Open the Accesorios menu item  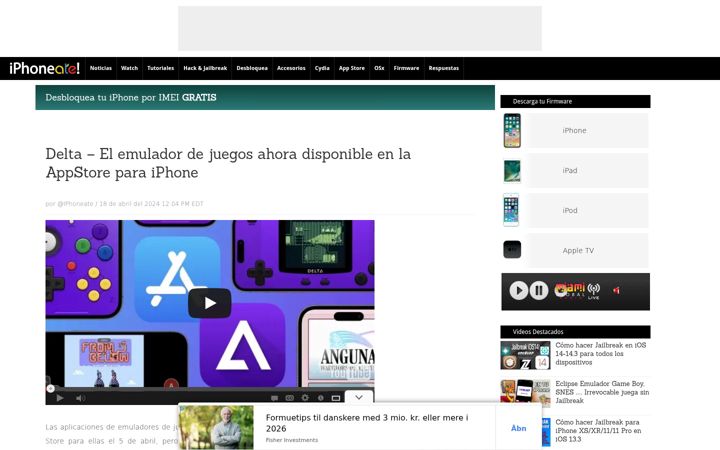tap(291, 68)
